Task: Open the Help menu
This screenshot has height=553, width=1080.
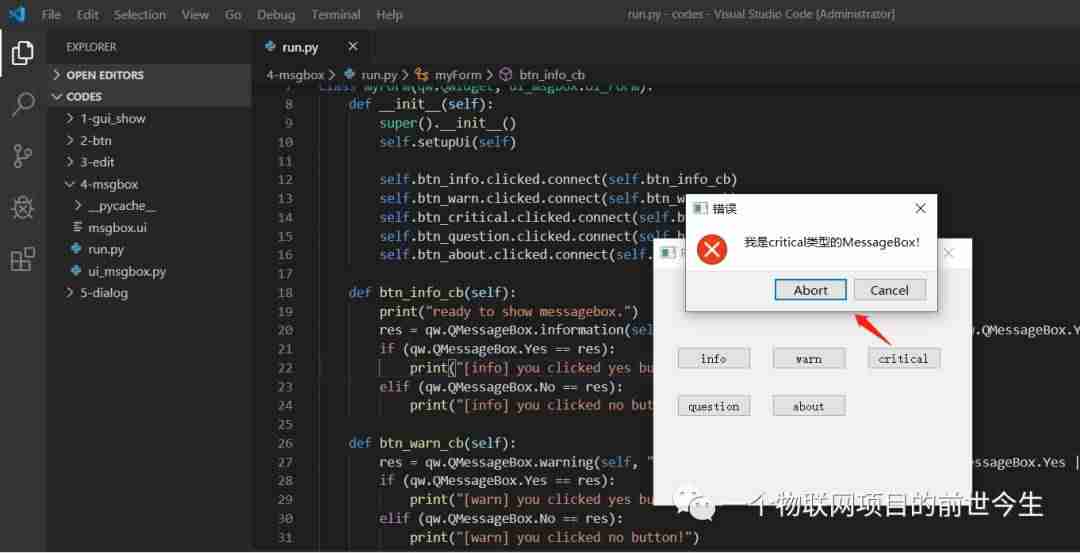Action: tap(389, 14)
